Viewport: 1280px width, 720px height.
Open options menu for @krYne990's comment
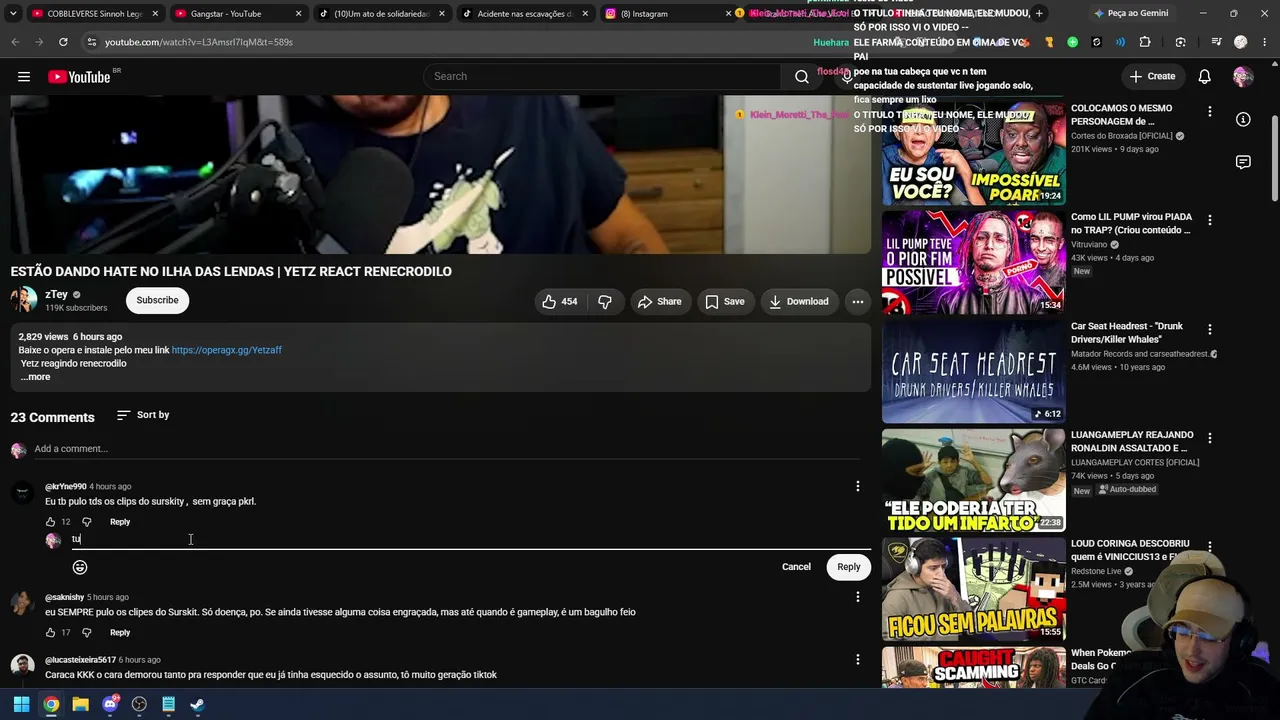(x=857, y=487)
